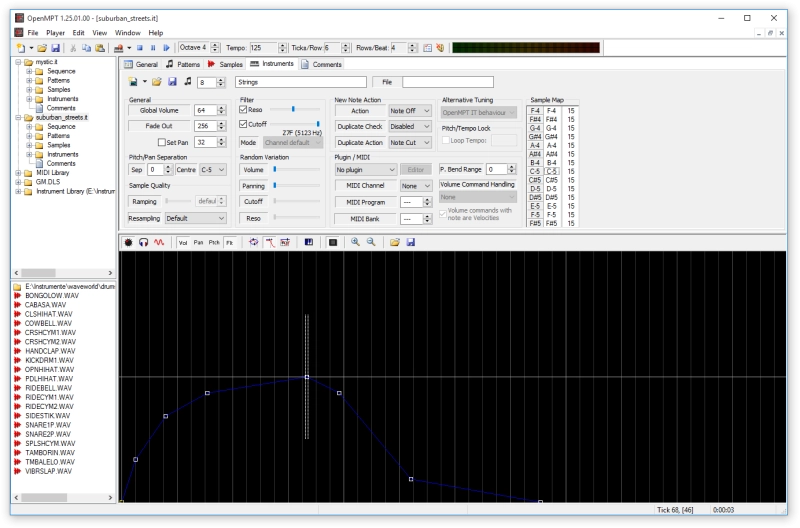Click the Global Volume button
The image size is (800, 528).
pos(159,110)
